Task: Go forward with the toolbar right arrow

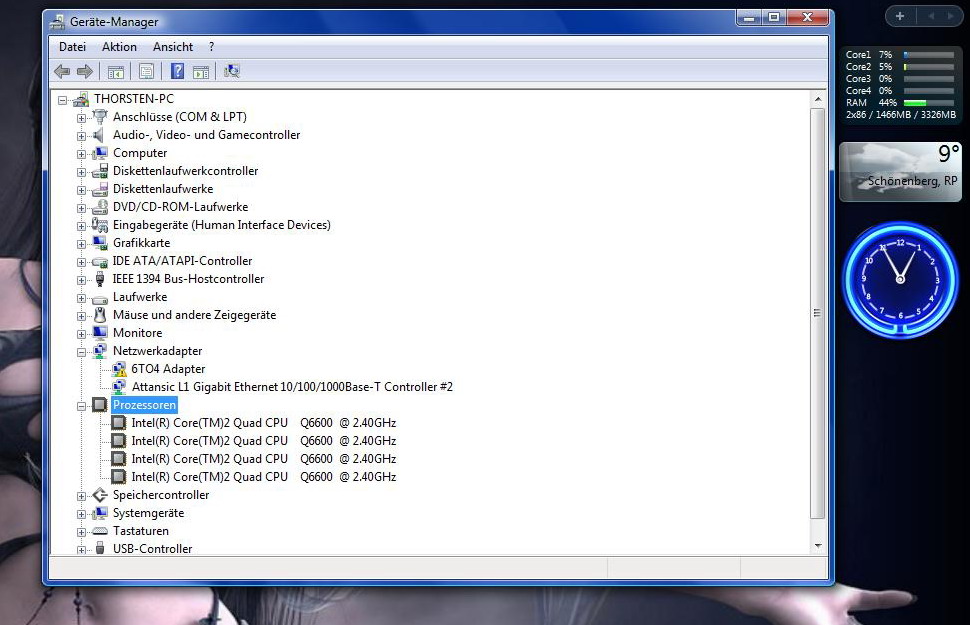Action: pyautogui.click(x=85, y=72)
